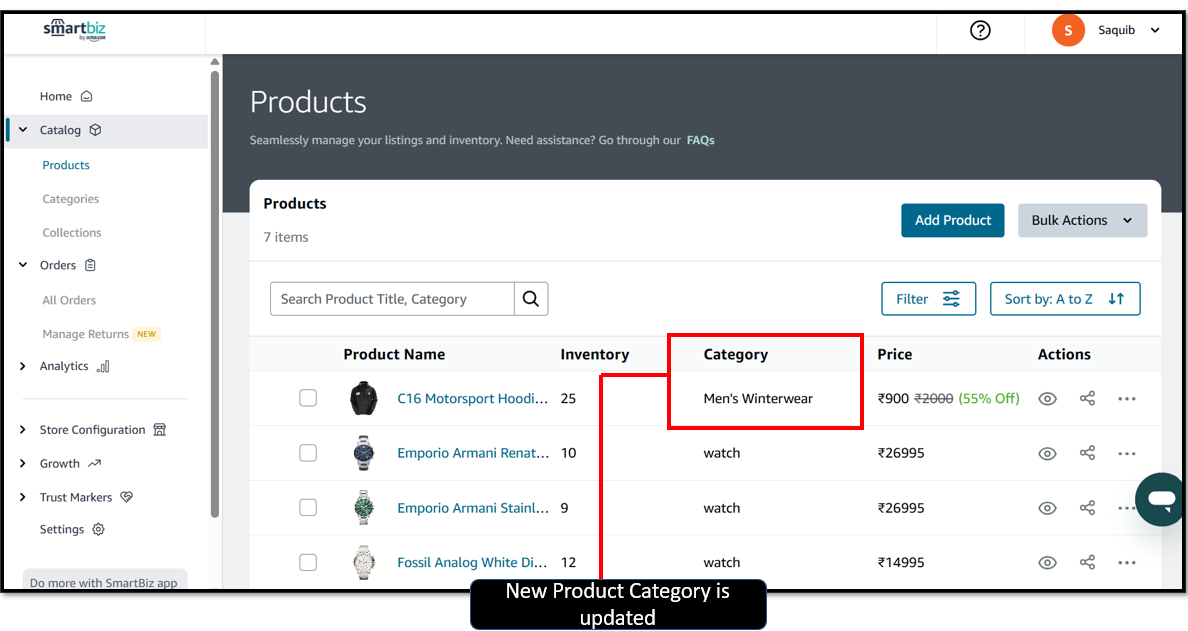1188x631 pixels.
Task: Click share icon for C16 Motorsport Hoodie
Action: click(1087, 398)
